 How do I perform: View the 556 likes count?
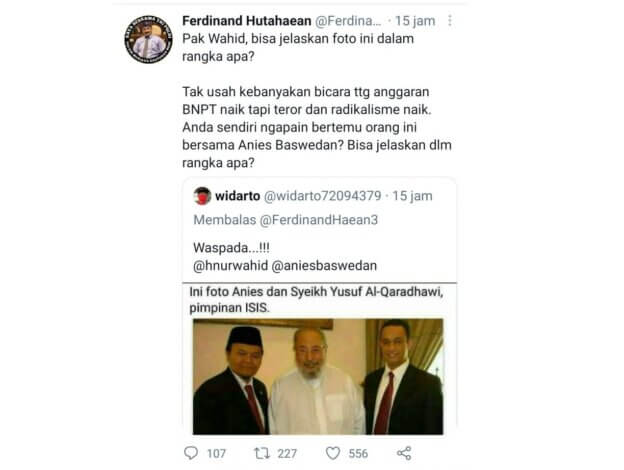[x=358, y=453]
